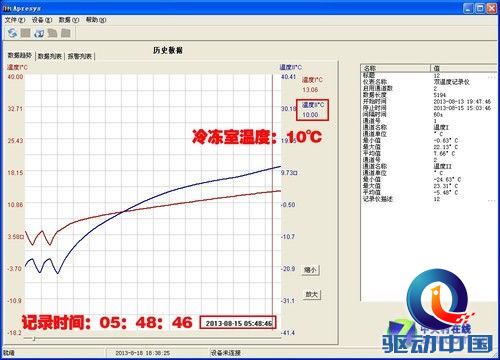Click the average value 7.66°C
The width and height of the screenshot is (500, 360).
click(444, 153)
